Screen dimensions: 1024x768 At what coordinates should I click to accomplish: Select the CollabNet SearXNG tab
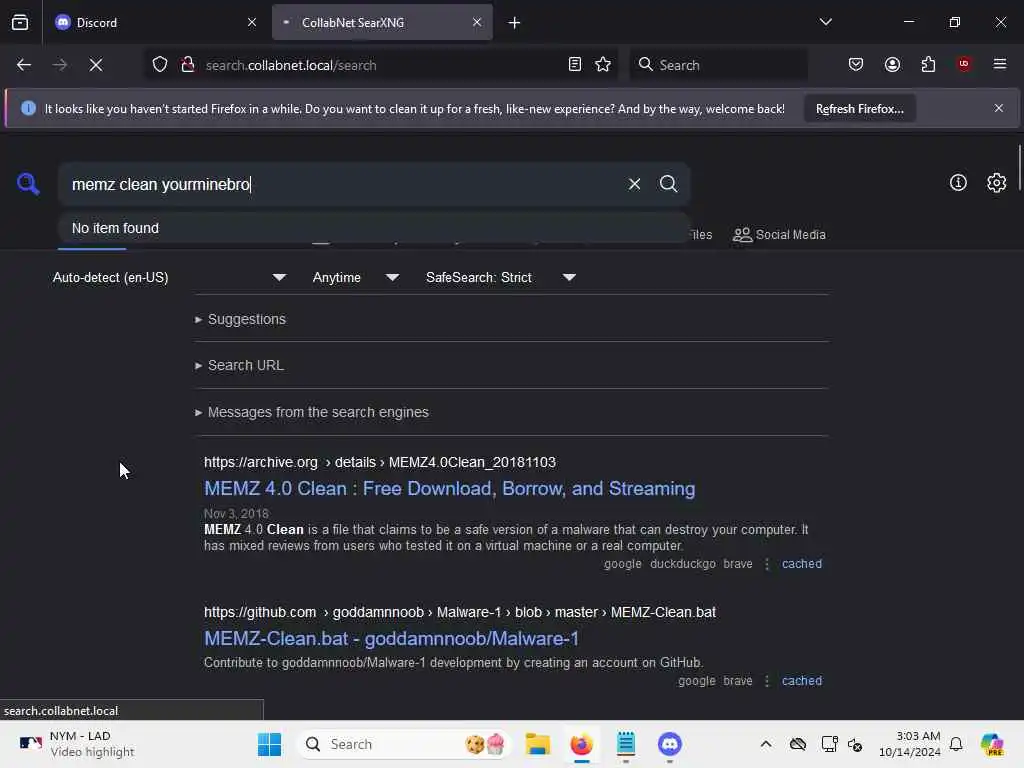tap(382, 23)
